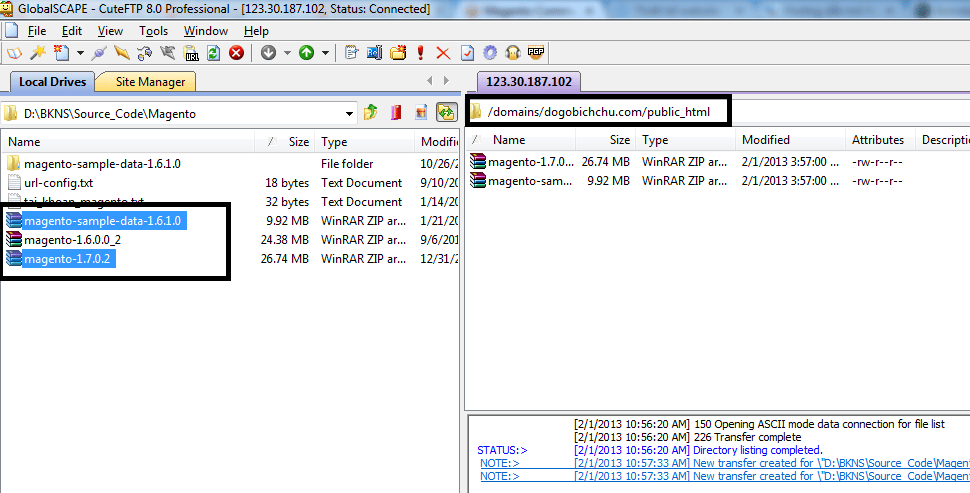Click the red X Delete icon
The height and width of the screenshot is (493, 970).
click(x=443, y=53)
